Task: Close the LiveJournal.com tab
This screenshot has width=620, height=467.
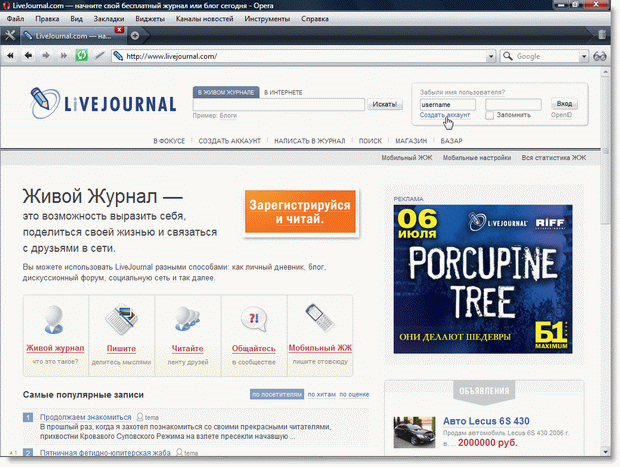Action: point(119,30)
